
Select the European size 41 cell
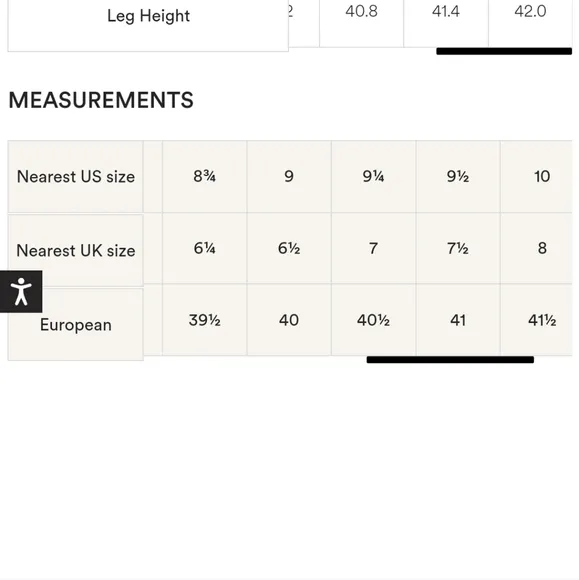point(458,320)
